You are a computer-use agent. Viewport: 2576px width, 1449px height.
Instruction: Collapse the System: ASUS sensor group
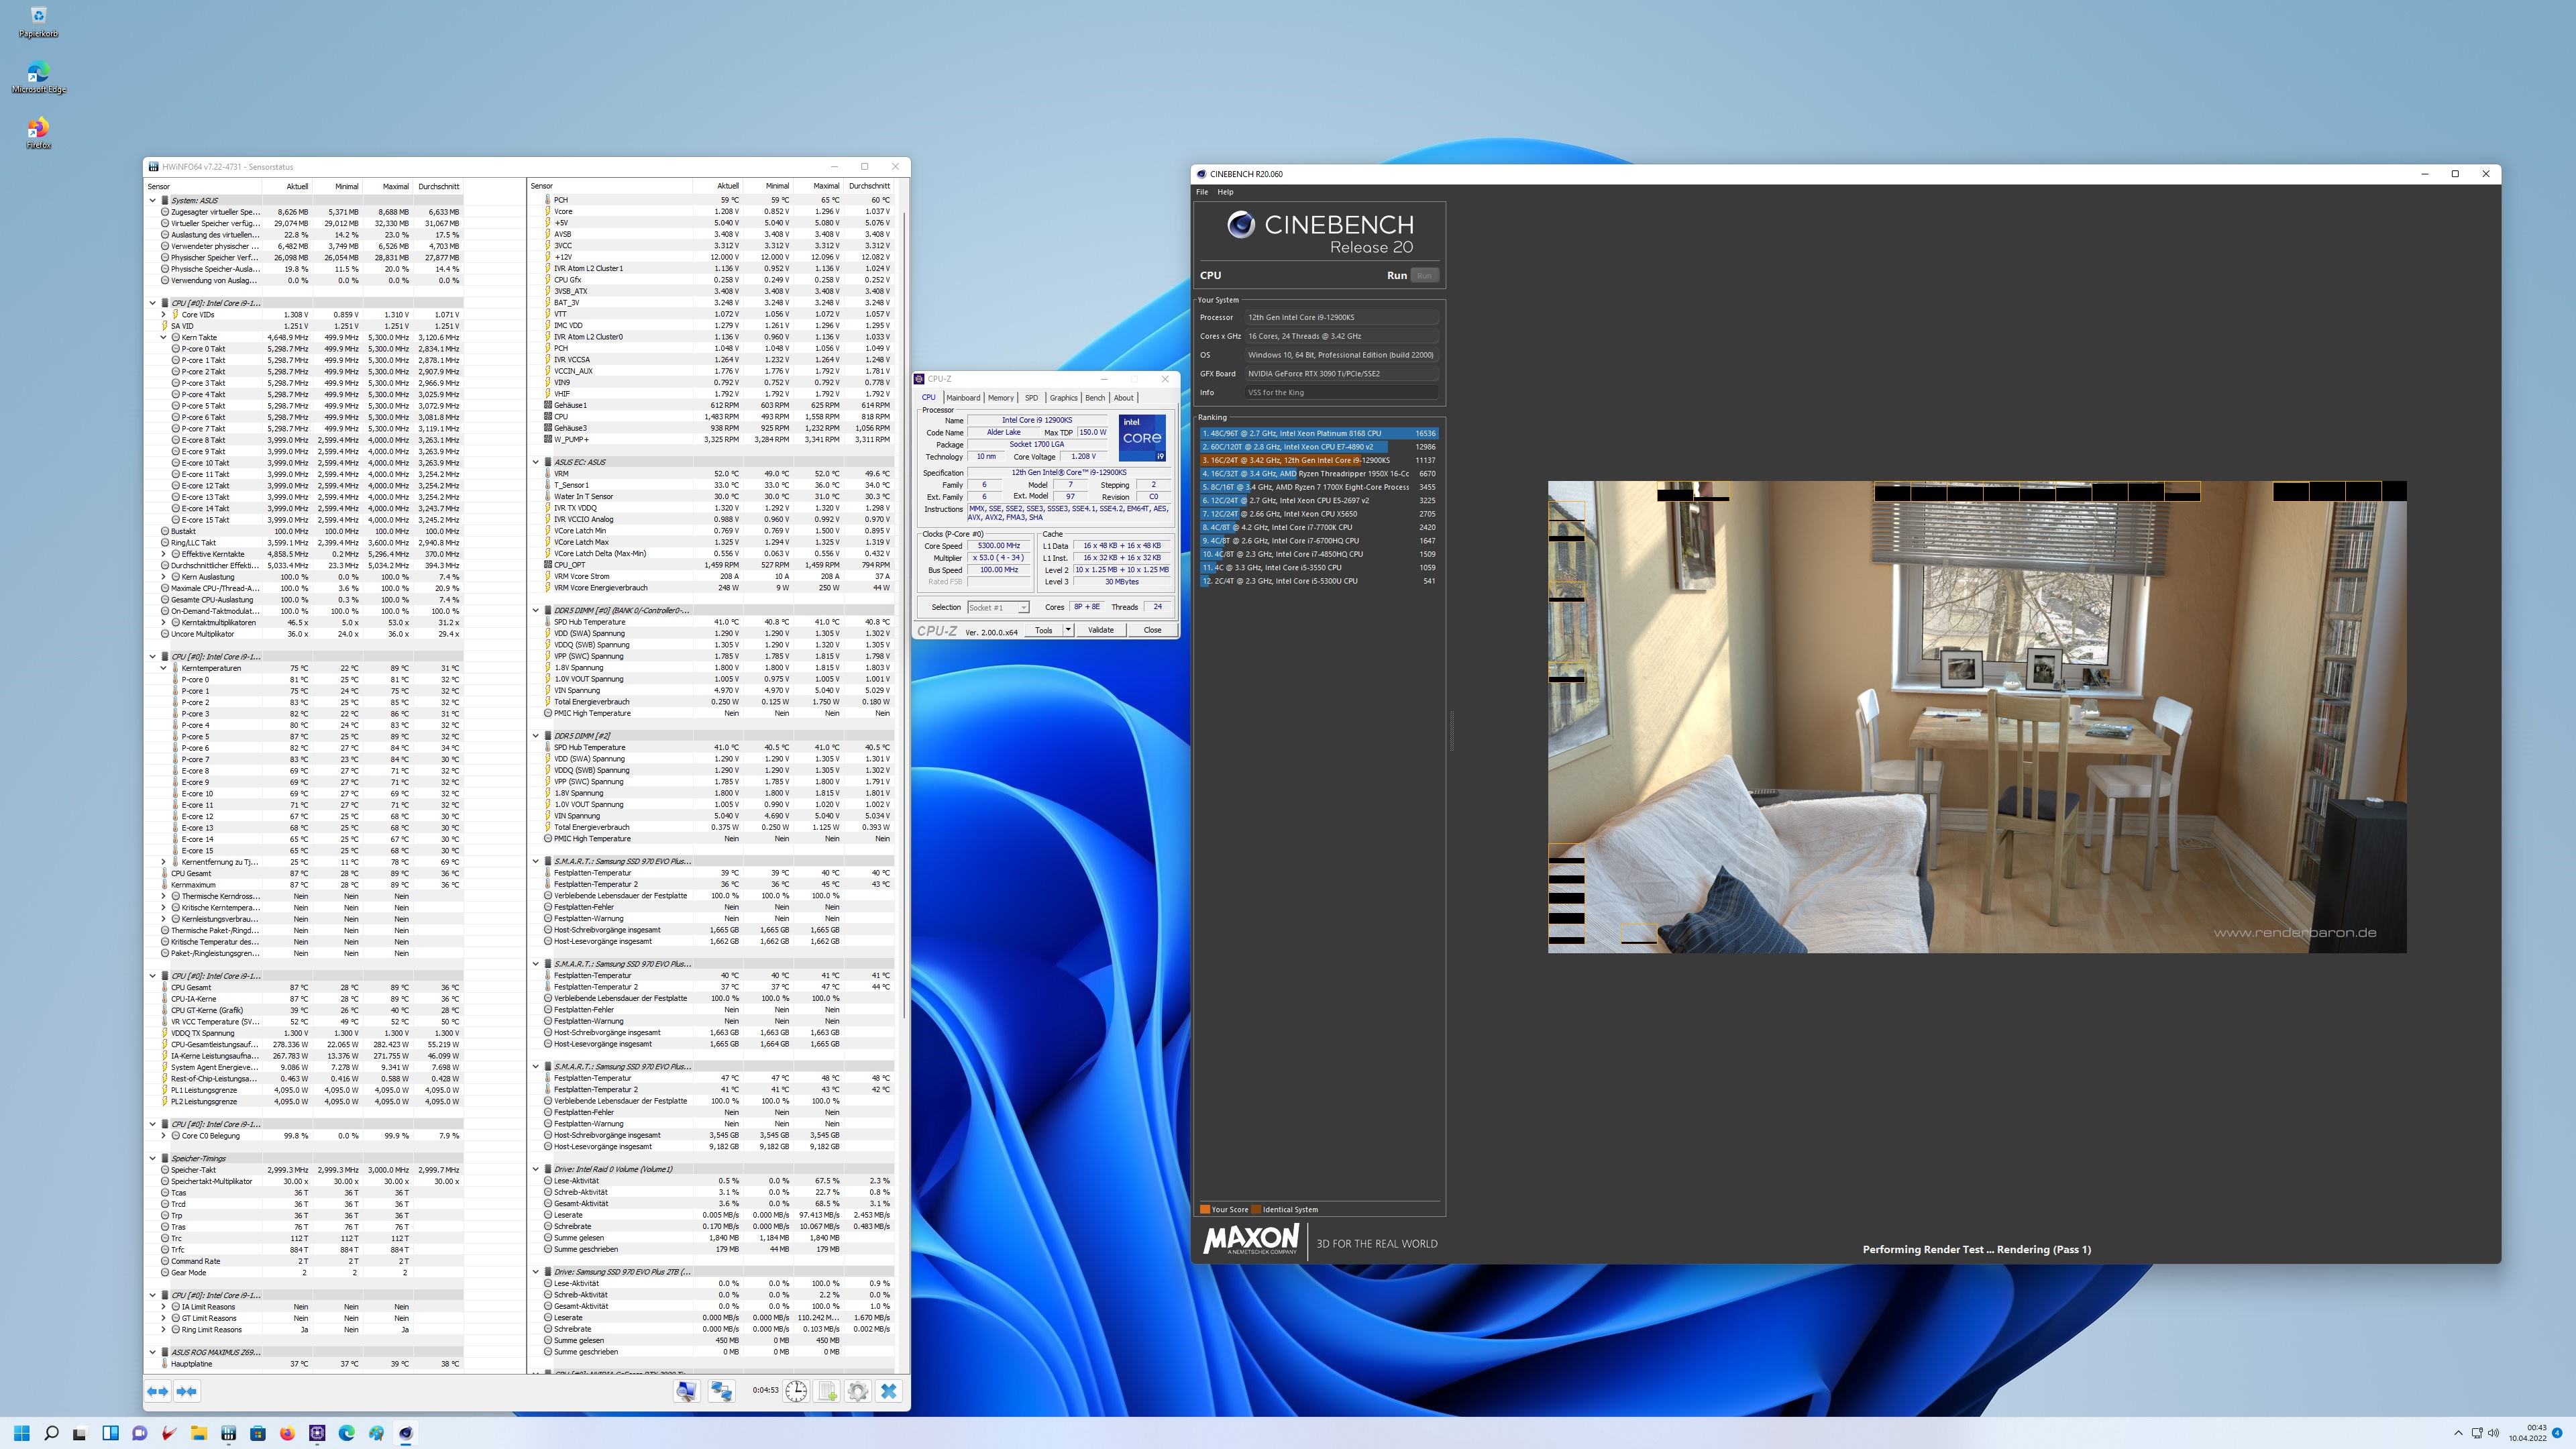153,200
